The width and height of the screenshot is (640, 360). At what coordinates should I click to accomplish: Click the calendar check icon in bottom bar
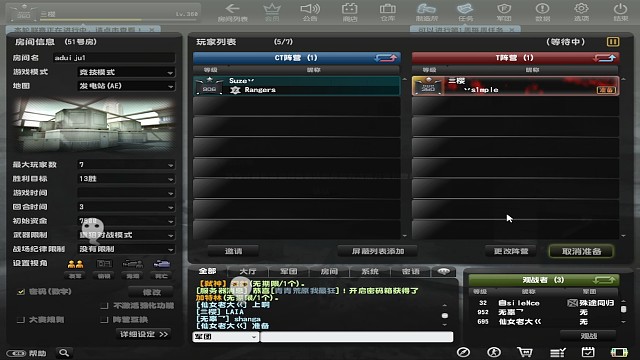click(588, 352)
